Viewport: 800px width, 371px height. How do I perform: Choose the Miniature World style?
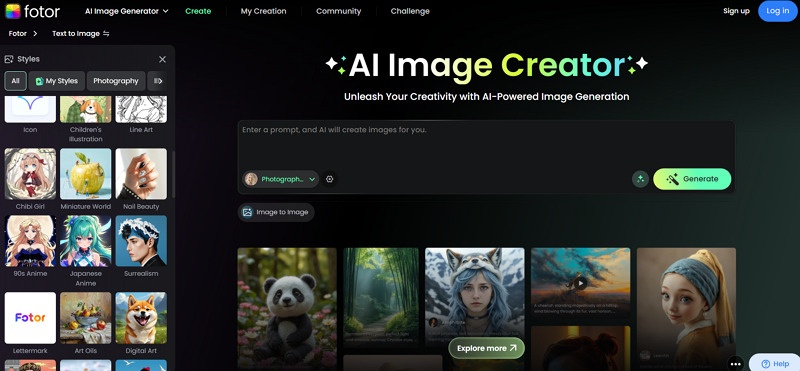point(86,174)
